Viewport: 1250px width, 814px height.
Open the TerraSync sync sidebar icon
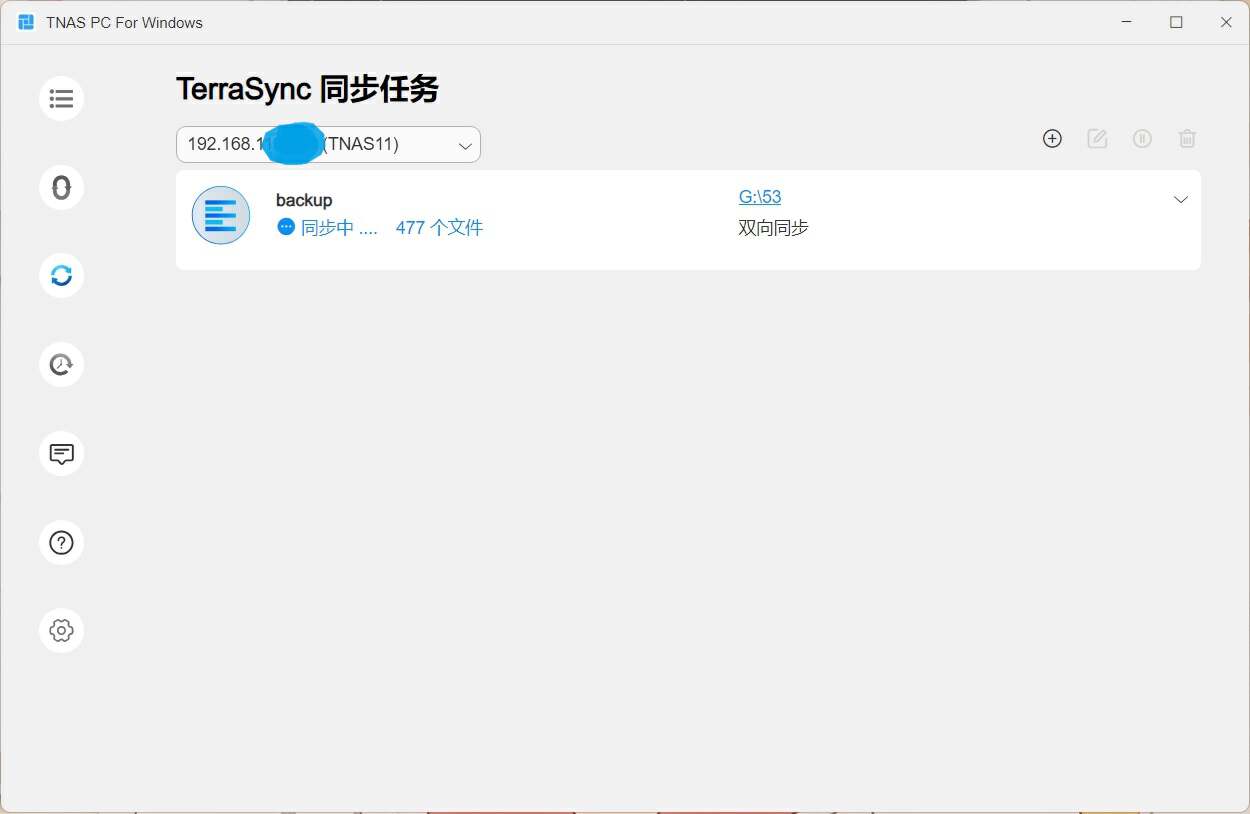coord(61,276)
